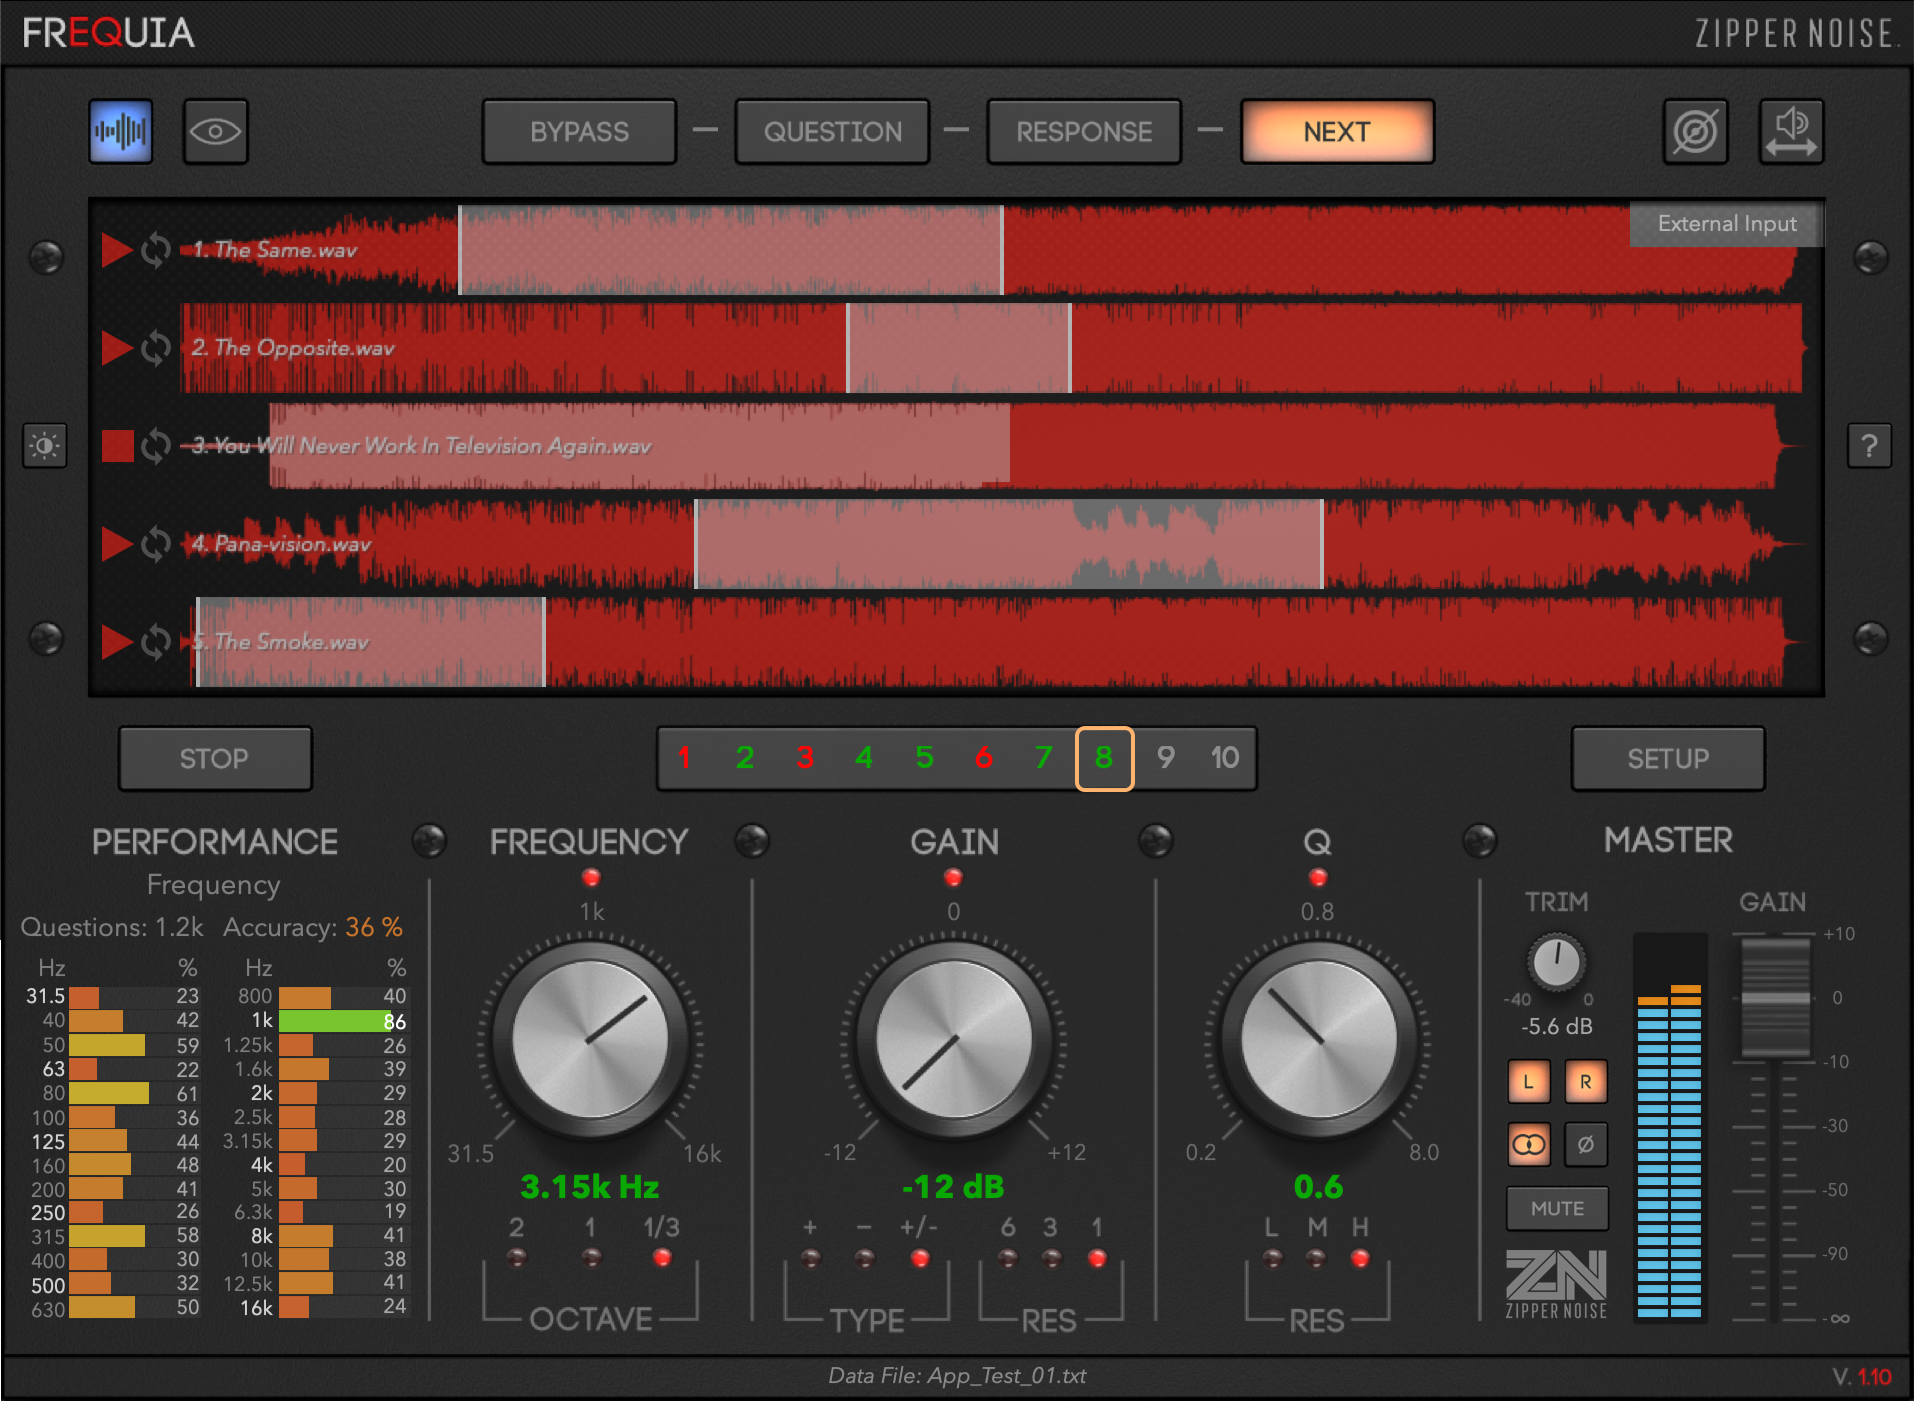Play track 1. The Same.wav

tap(117, 250)
